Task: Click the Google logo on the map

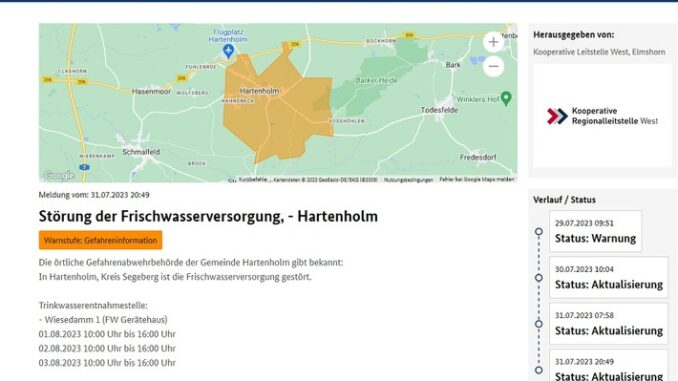Action: 59,176
